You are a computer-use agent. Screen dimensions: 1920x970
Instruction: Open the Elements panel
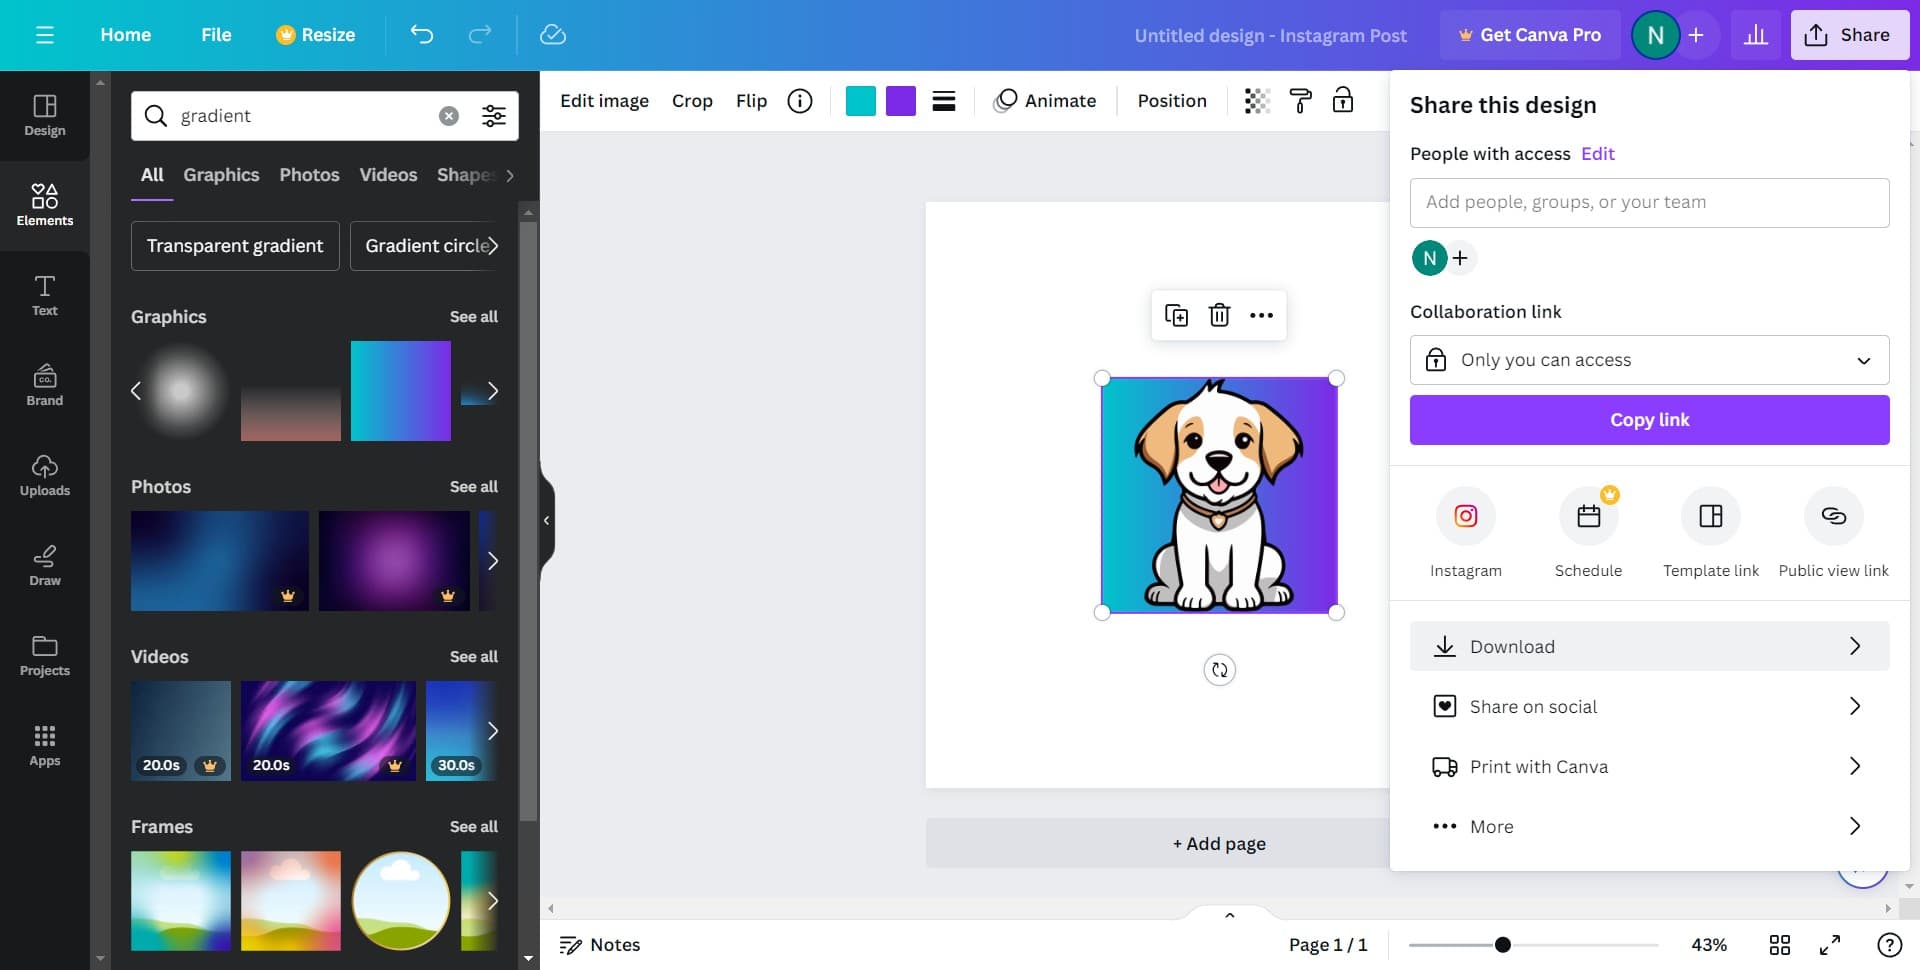[44, 205]
